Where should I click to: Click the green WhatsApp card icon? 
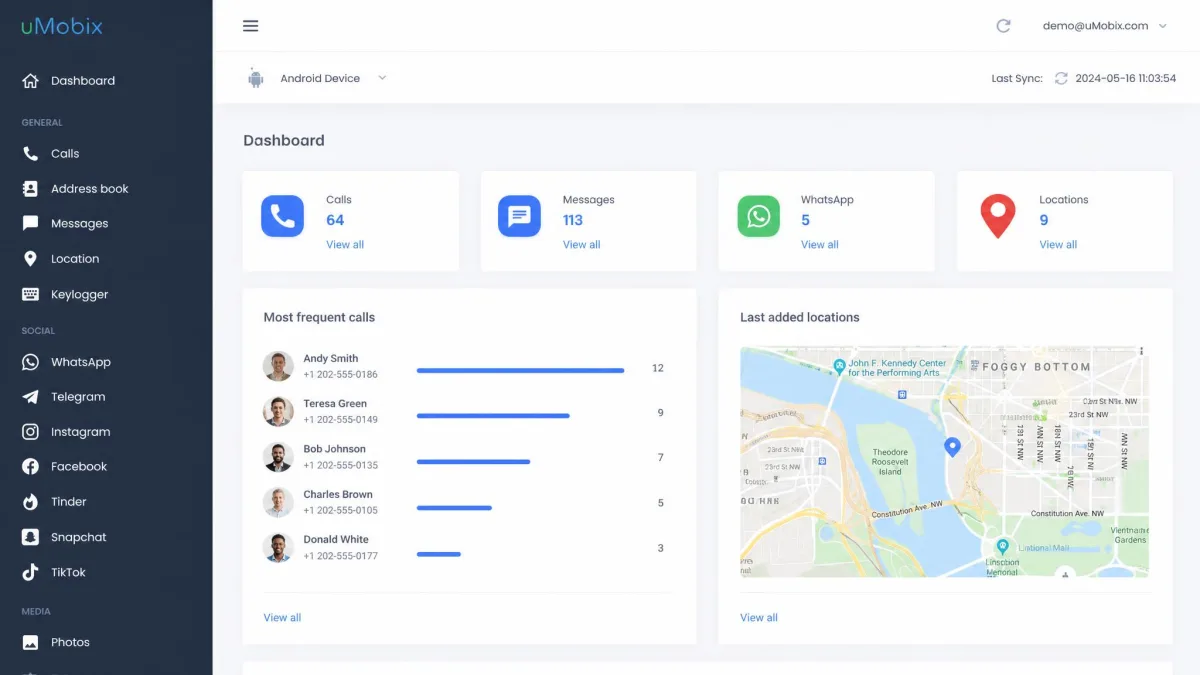click(758, 216)
